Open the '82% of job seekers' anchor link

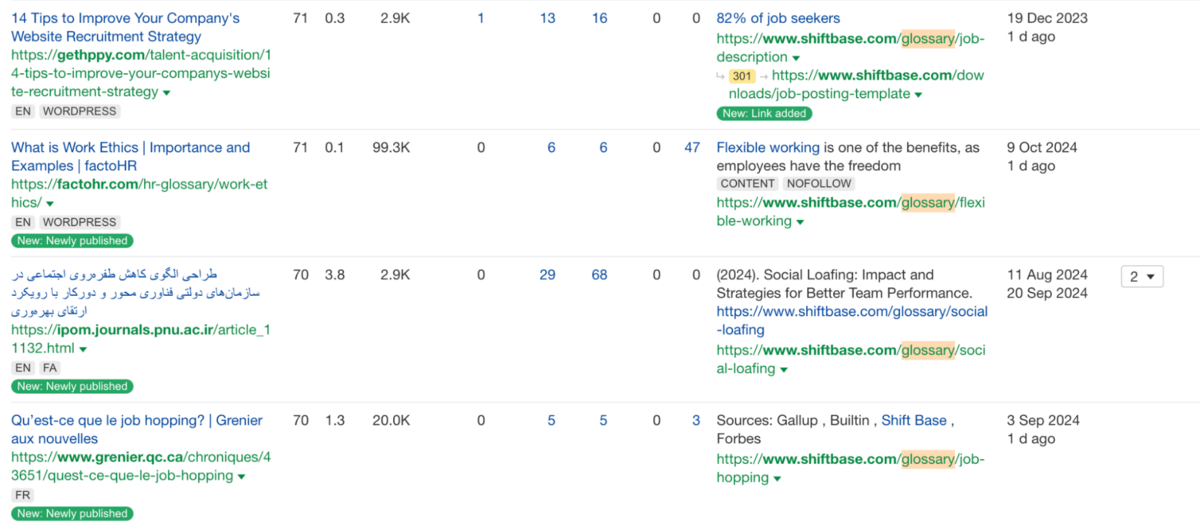pos(778,18)
